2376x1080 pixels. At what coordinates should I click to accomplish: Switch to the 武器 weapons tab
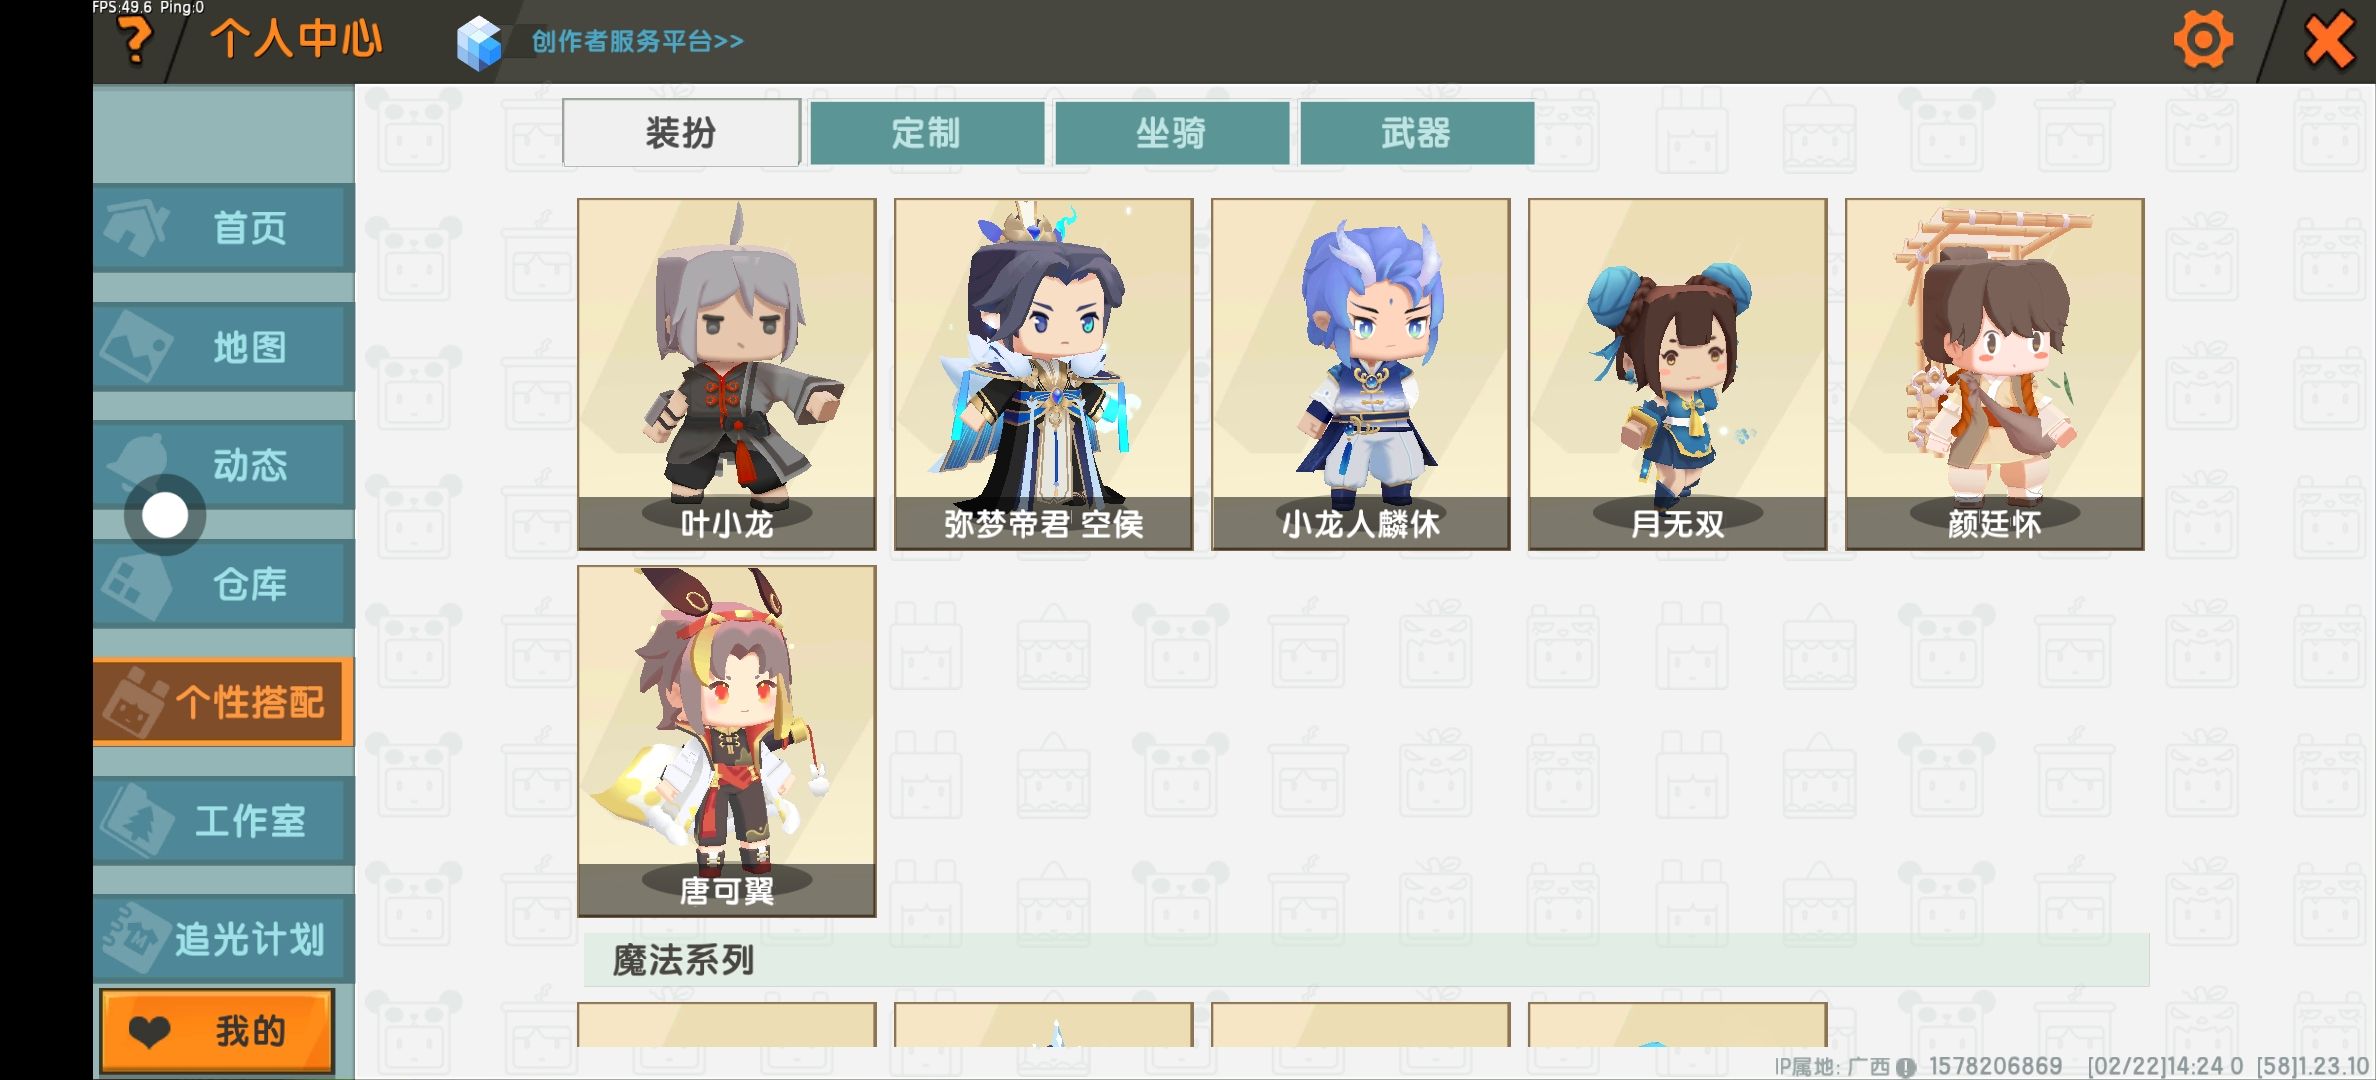[1417, 132]
